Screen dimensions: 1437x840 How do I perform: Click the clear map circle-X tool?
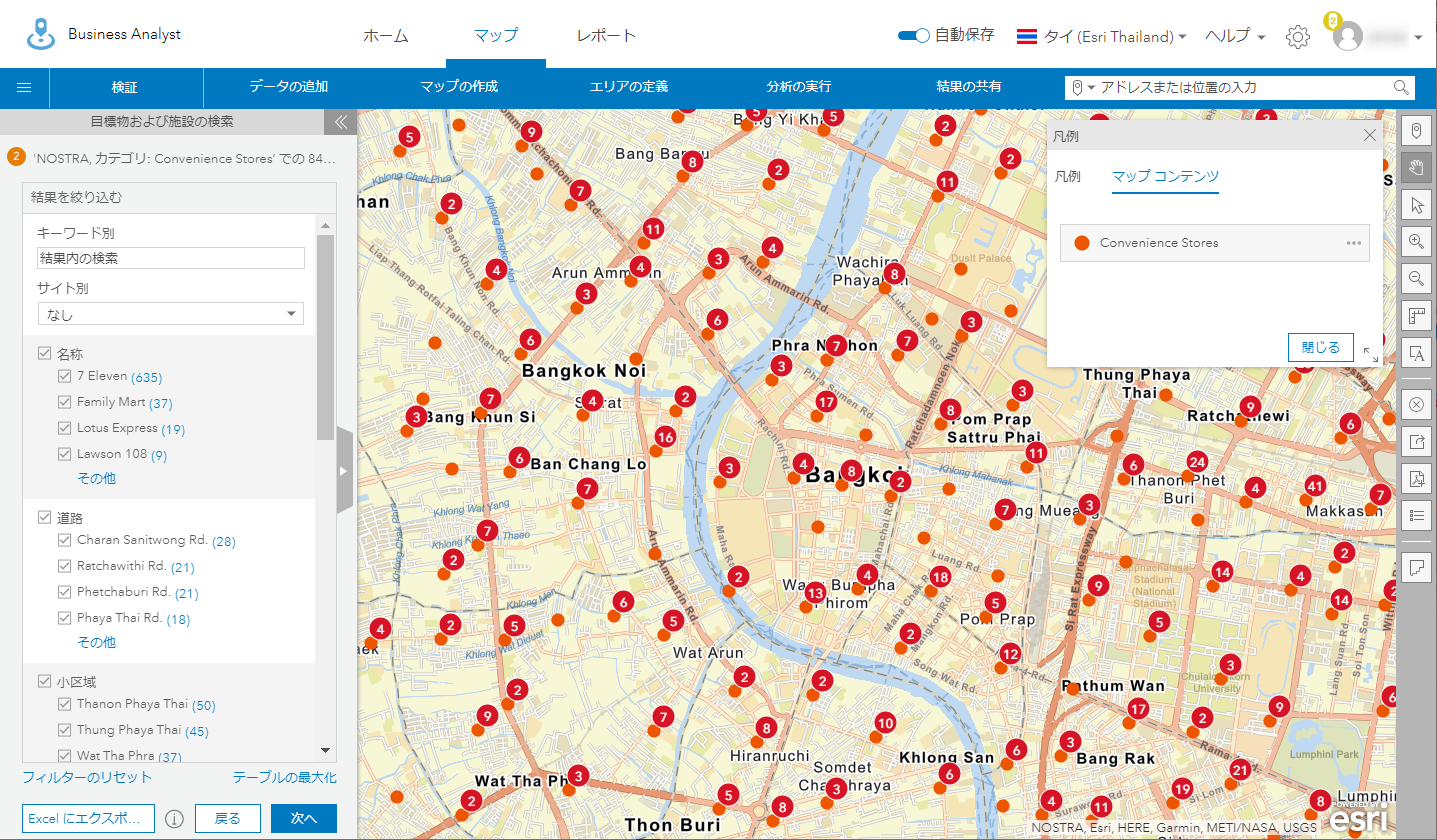[x=1416, y=404]
